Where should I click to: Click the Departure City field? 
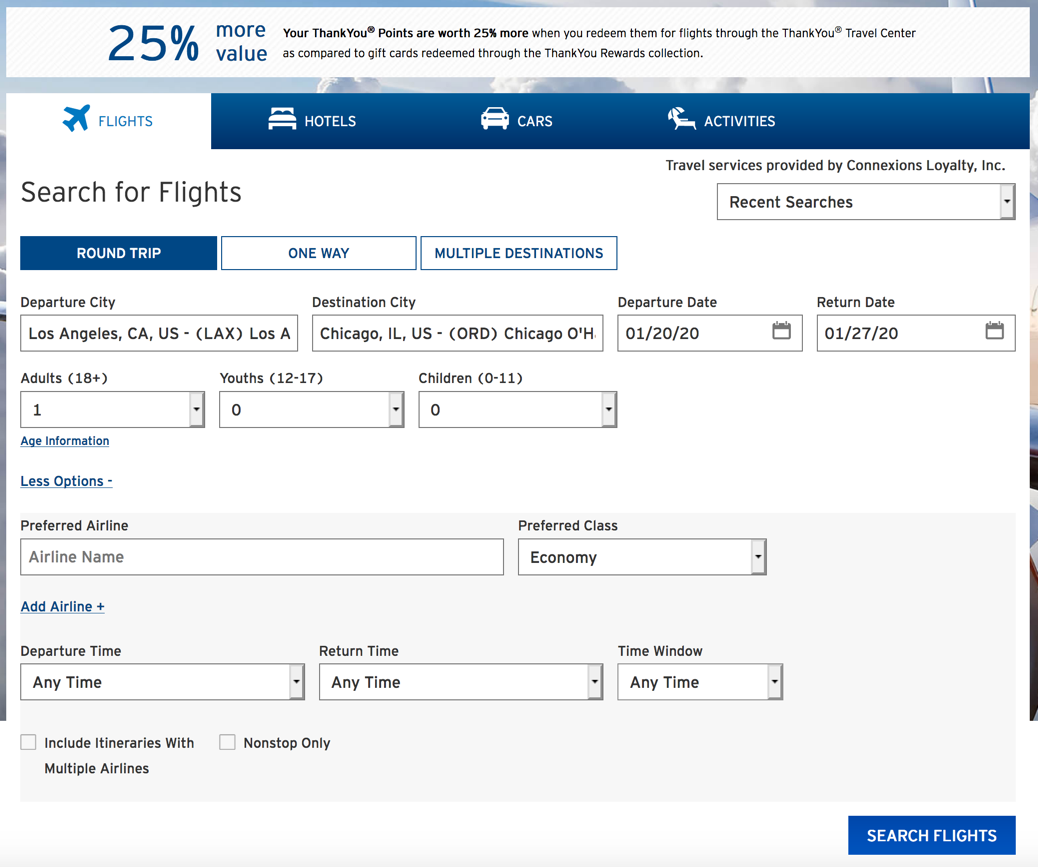pos(159,333)
